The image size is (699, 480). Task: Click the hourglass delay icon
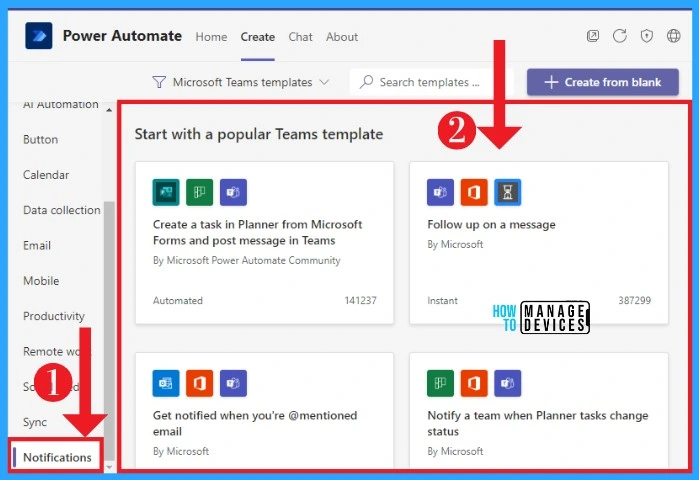(507, 192)
